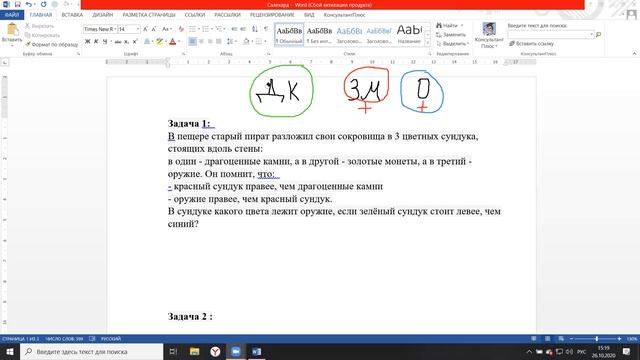Click the search magnifier next to the КонсультантПлюс field
This screenshot has width=640, height=360.
pos(598,35)
